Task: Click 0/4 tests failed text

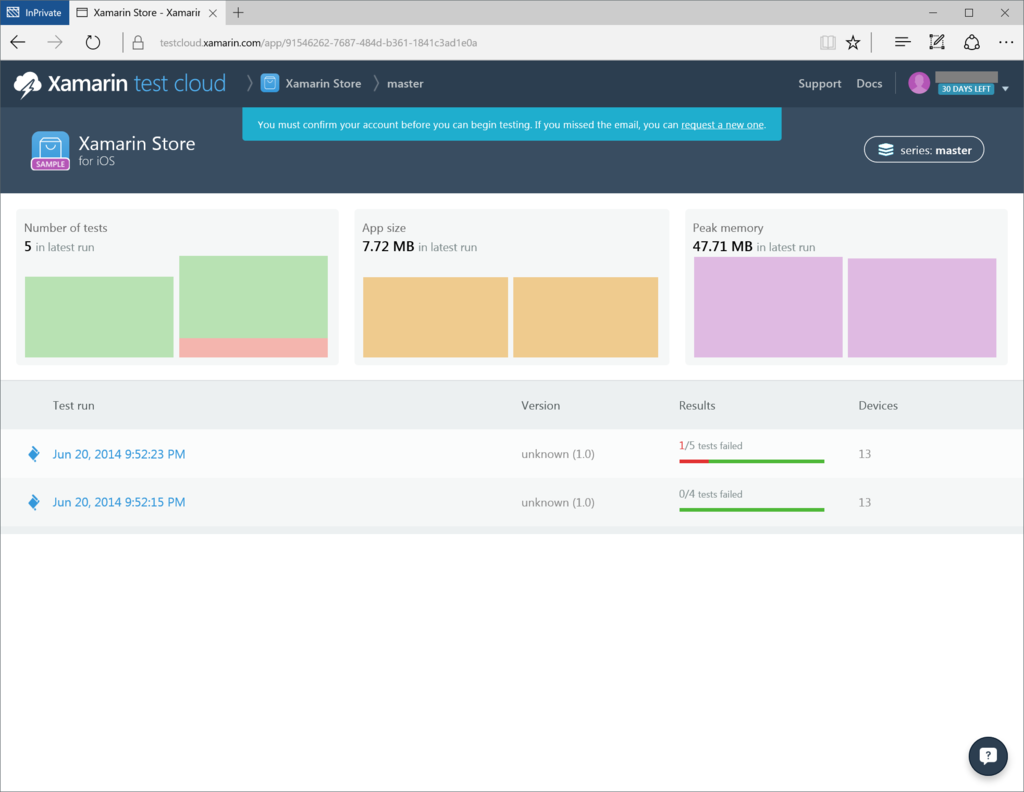Action: [711, 494]
